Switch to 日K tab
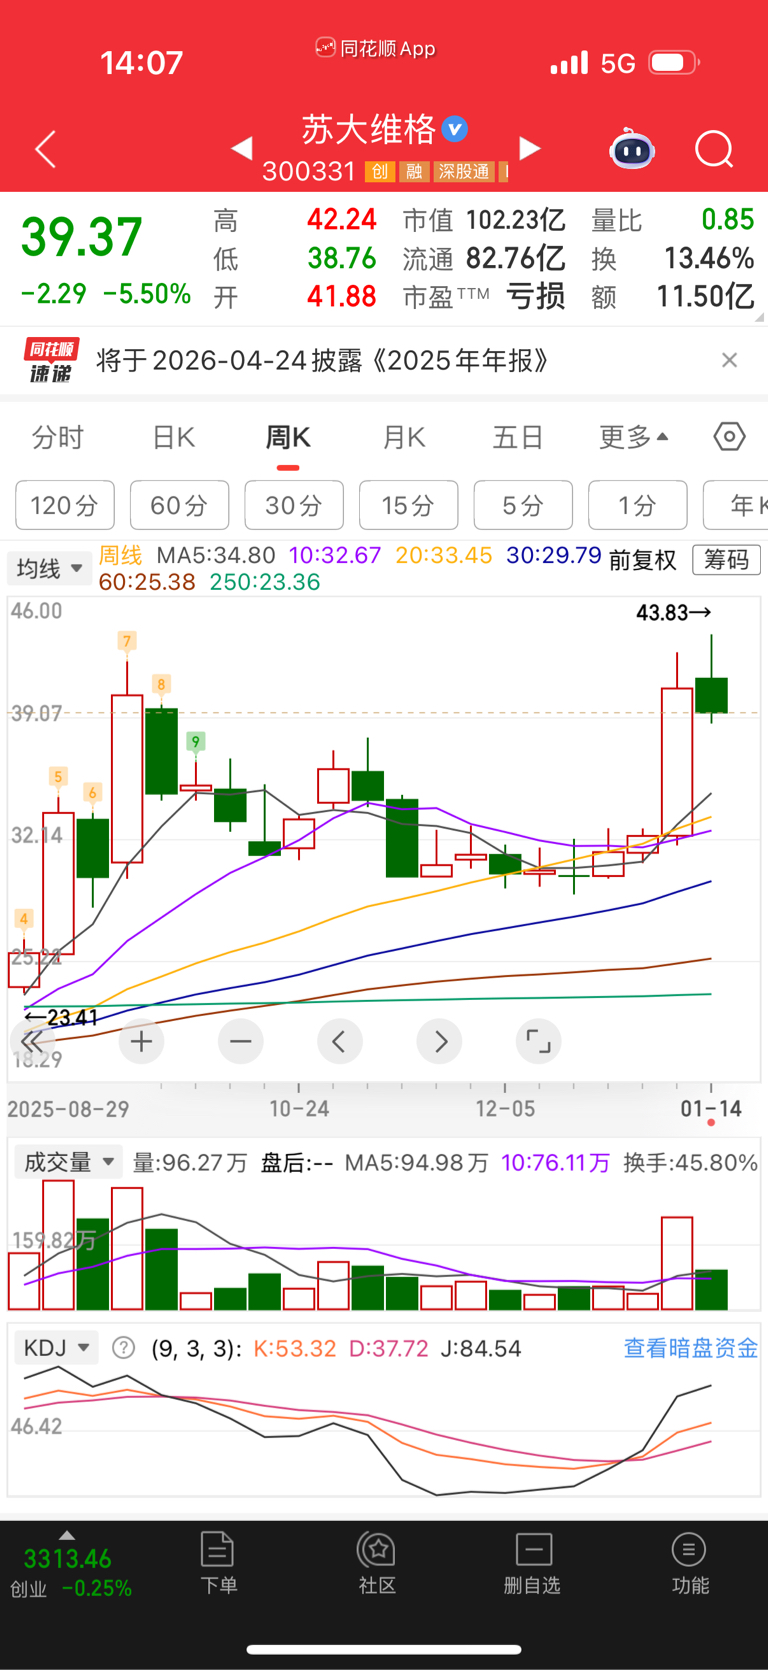 click(173, 438)
